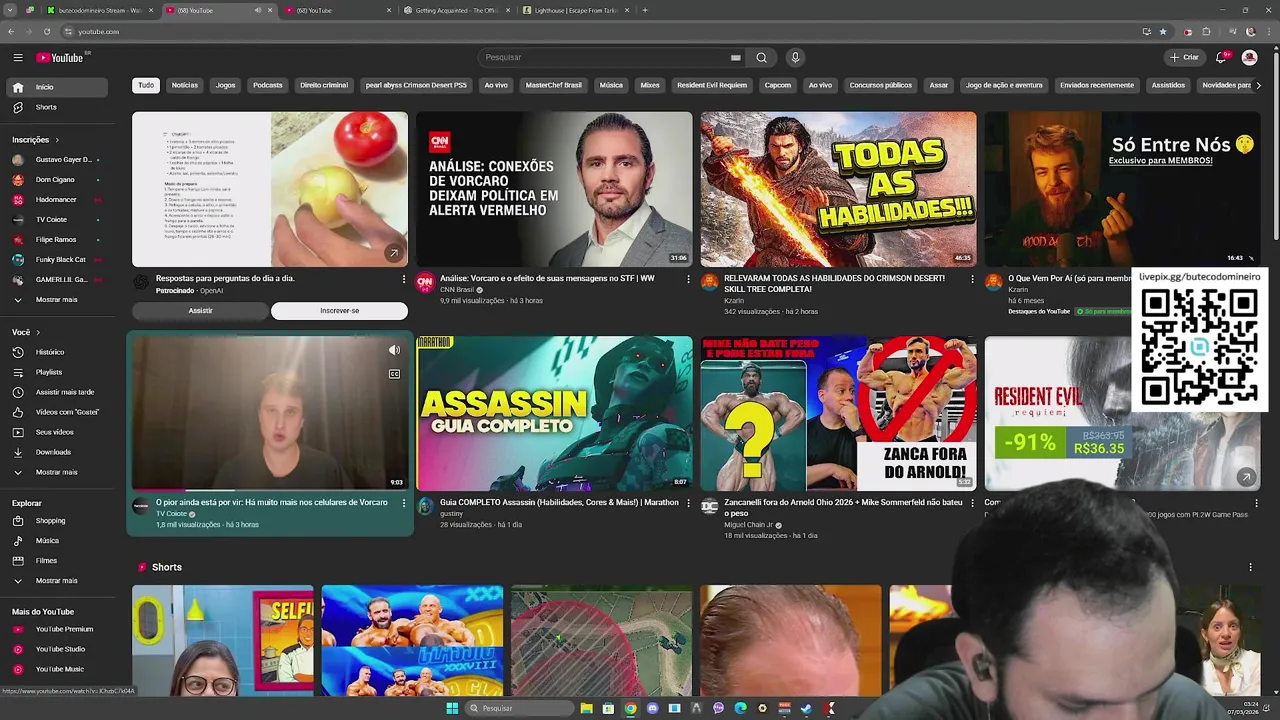Toggle captions on the previewing video

coord(394,374)
